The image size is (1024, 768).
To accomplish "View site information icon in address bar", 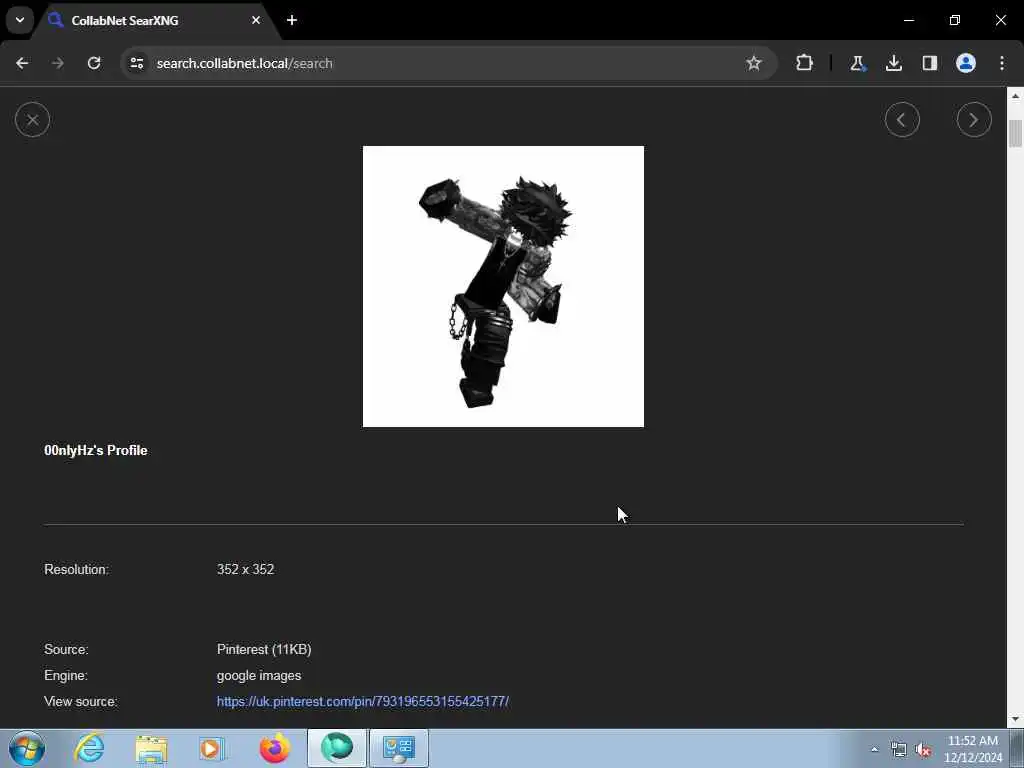I will pyautogui.click(x=136, y=63).
